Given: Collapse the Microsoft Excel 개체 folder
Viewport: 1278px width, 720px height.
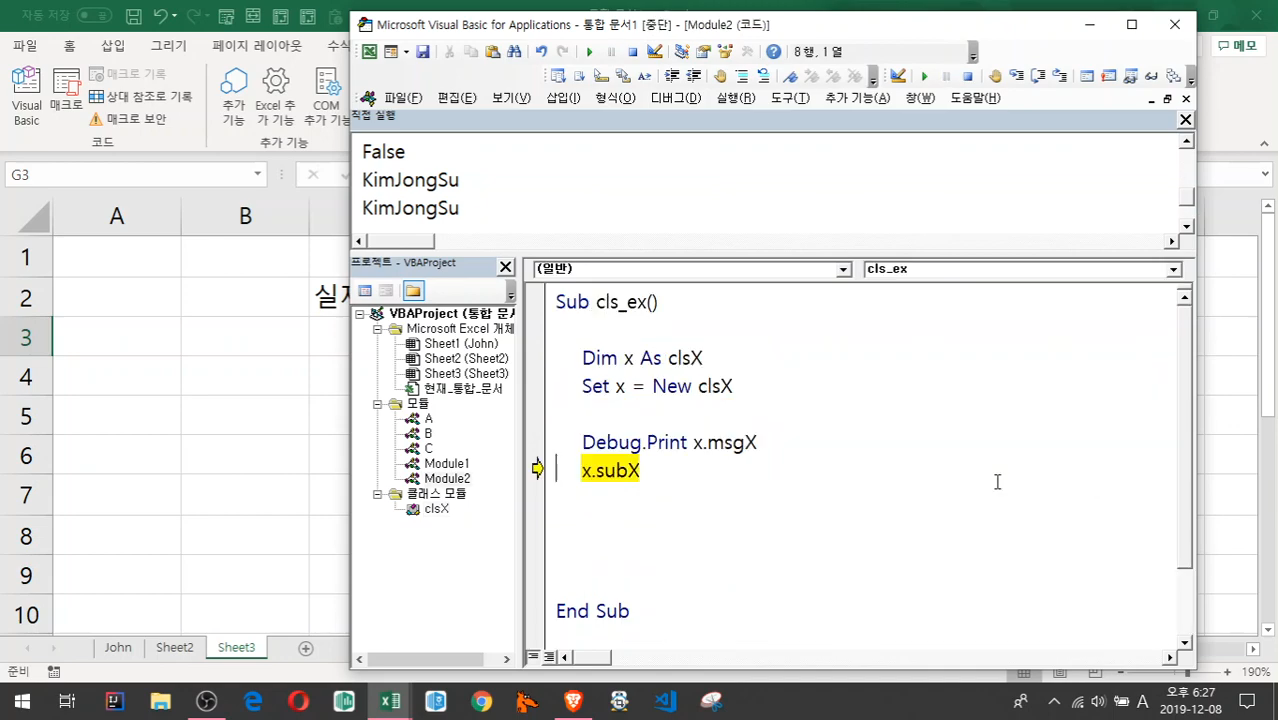Looking at the screenshot, I should 378,329.
